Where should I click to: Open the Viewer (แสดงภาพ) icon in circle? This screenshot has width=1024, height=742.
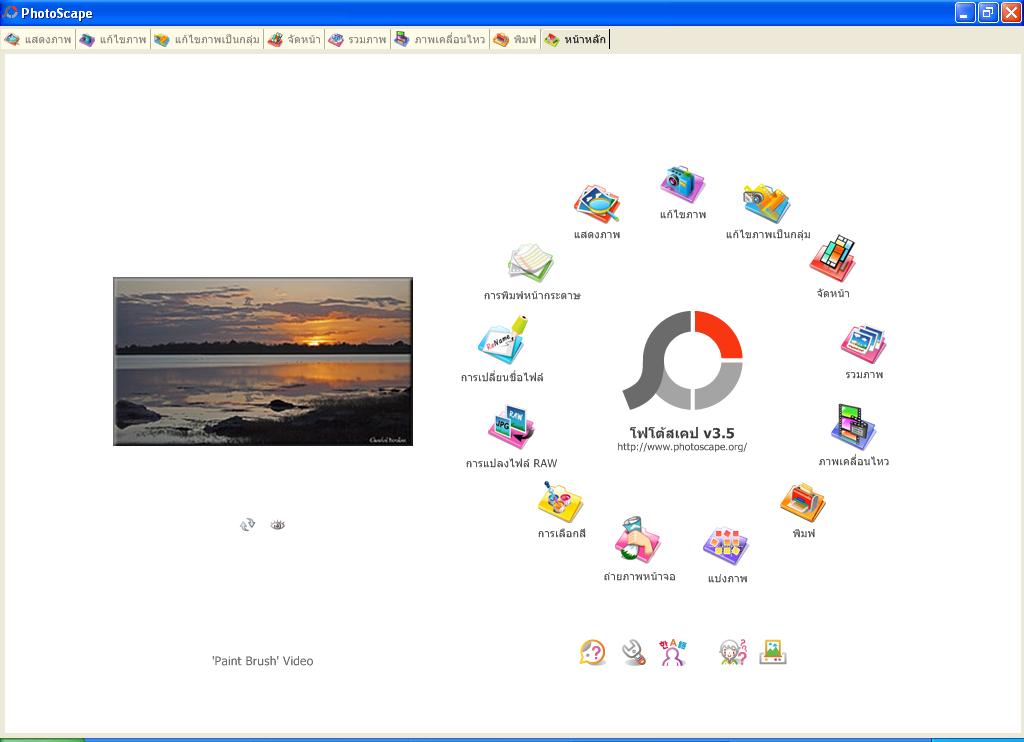point(596,204)
